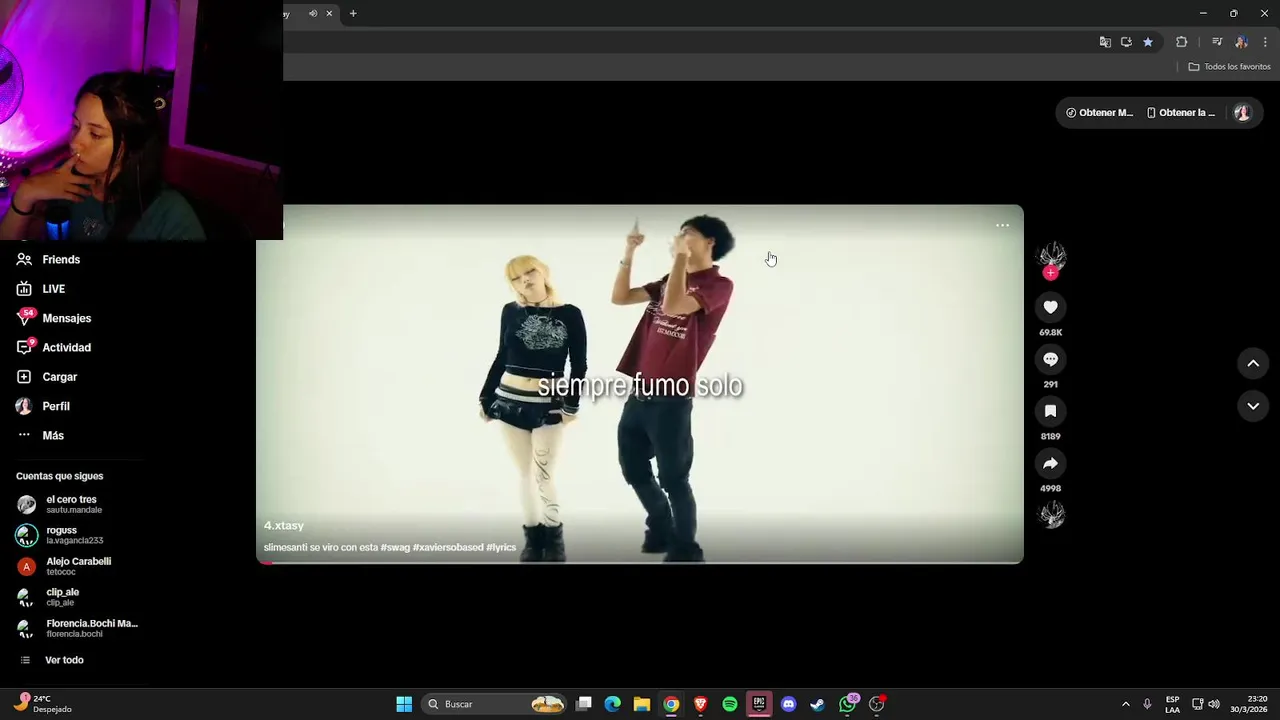Open File Explorer from the taskbar

(x=642, y=704)
